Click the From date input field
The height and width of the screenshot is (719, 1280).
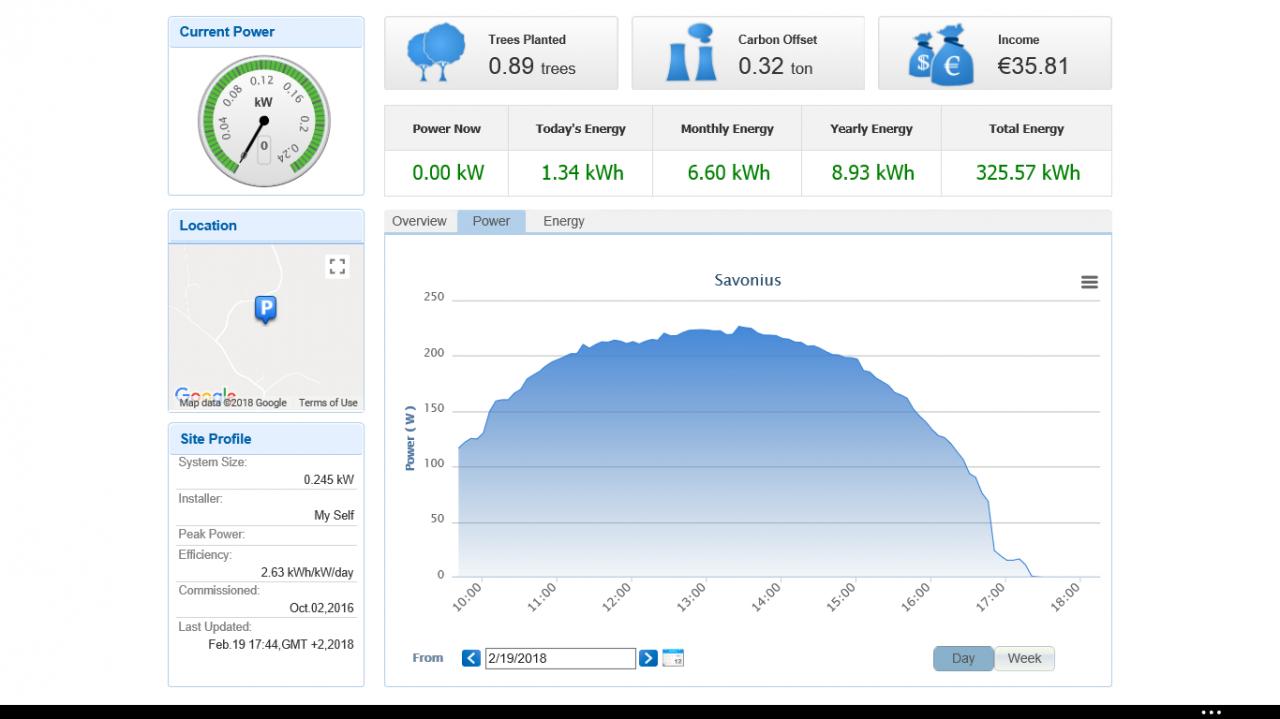click(560, 658)
